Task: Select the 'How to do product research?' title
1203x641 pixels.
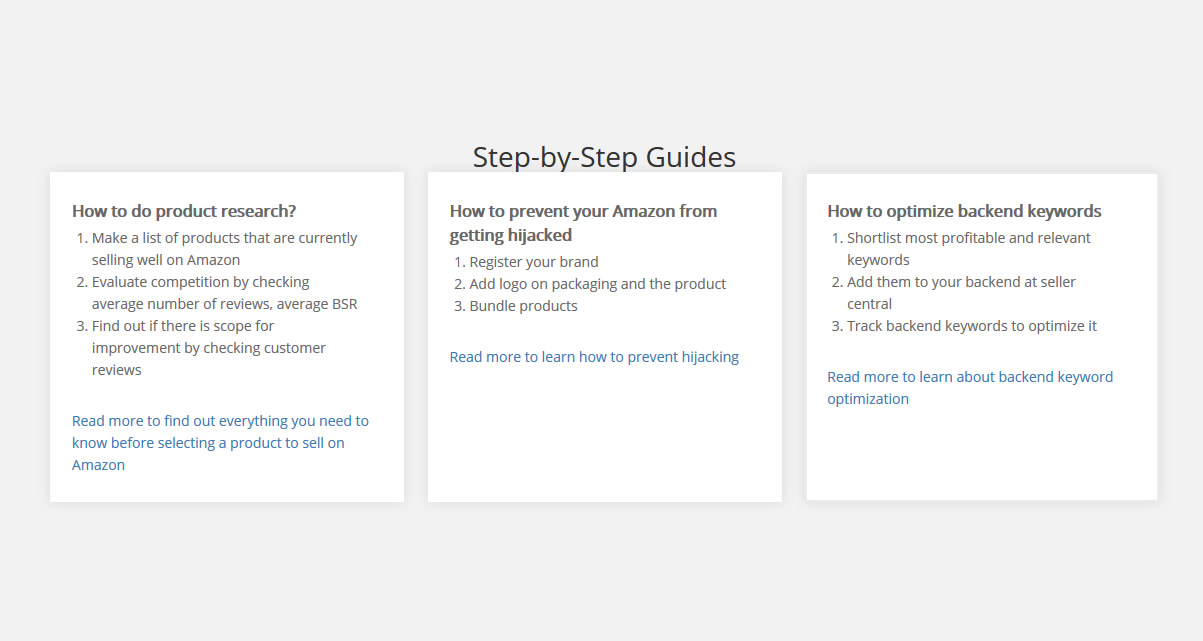Action: click(184, 211)
